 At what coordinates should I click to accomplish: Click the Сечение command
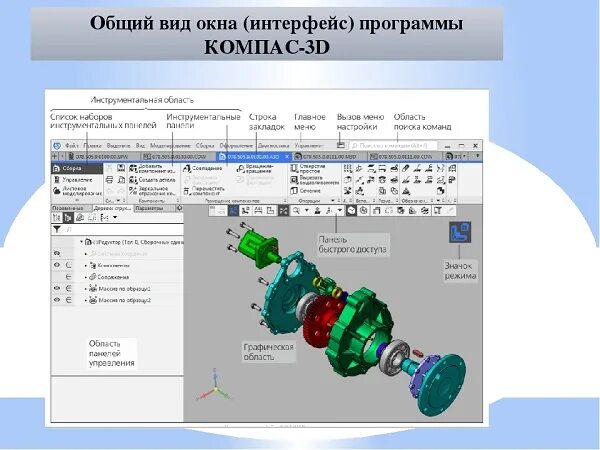[x=306, y=191]
